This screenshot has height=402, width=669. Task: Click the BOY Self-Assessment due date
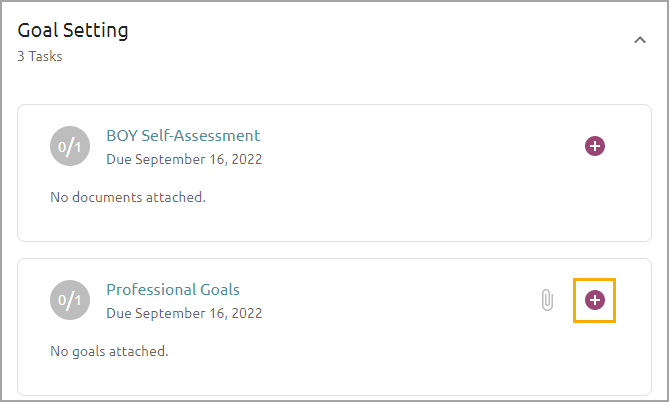[x=184, y=159]
